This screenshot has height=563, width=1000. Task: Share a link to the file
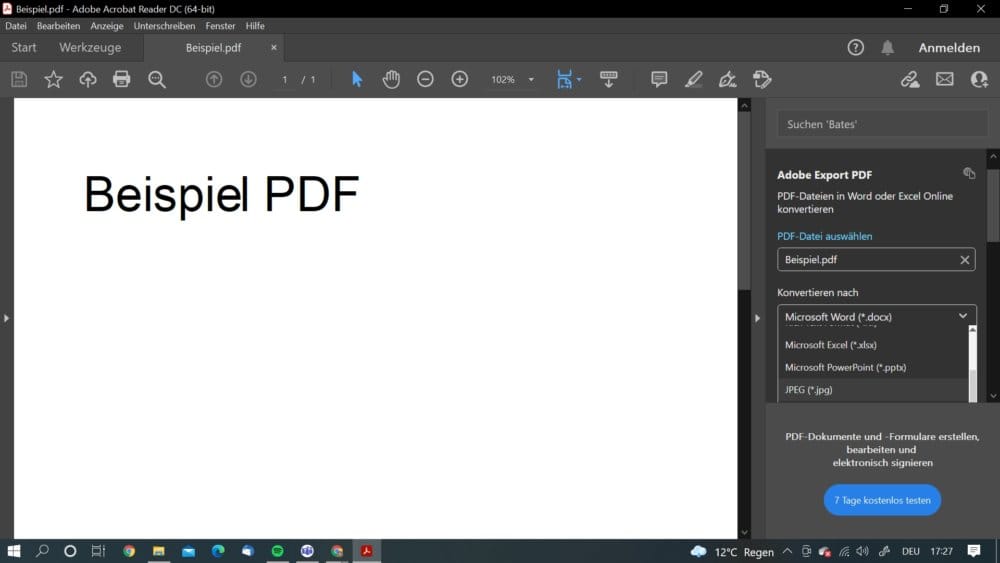tap(910, 79)
